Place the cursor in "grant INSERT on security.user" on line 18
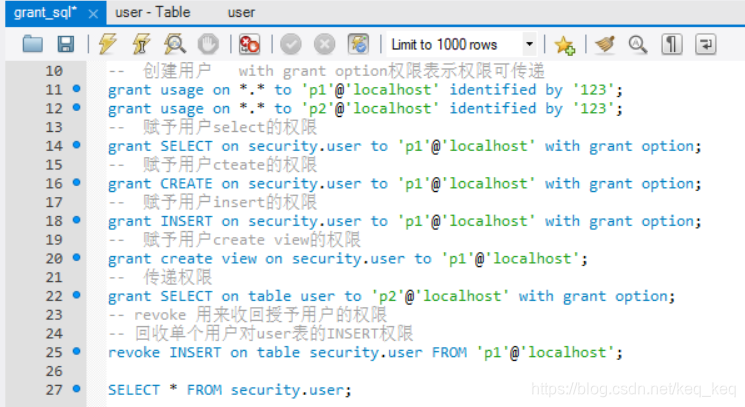Image resolution: width=745 pixels, height=407 pixels. pyautogui.click(x=235, y=221)
